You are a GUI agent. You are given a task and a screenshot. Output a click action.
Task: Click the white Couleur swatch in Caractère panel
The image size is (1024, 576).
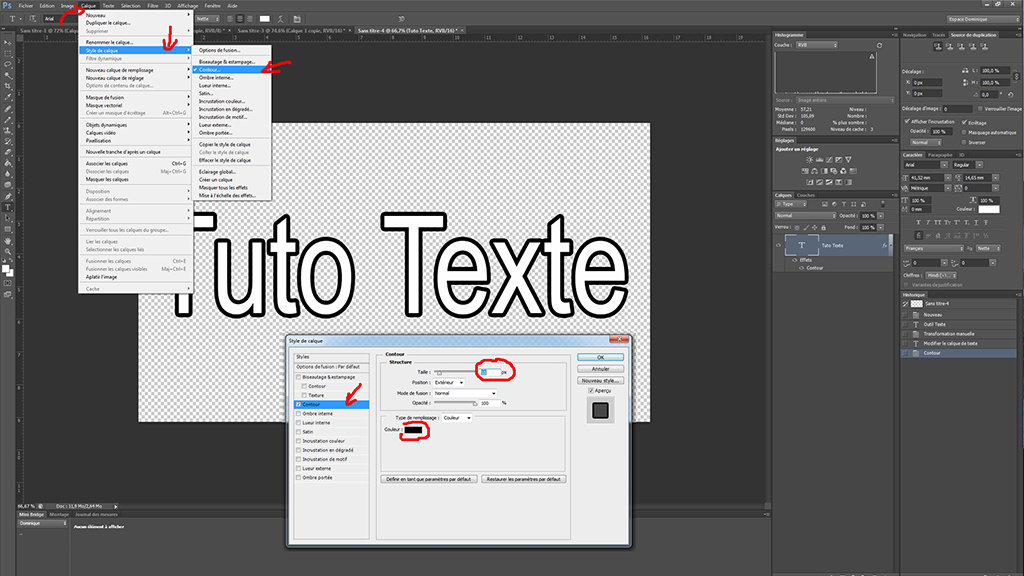989,209
